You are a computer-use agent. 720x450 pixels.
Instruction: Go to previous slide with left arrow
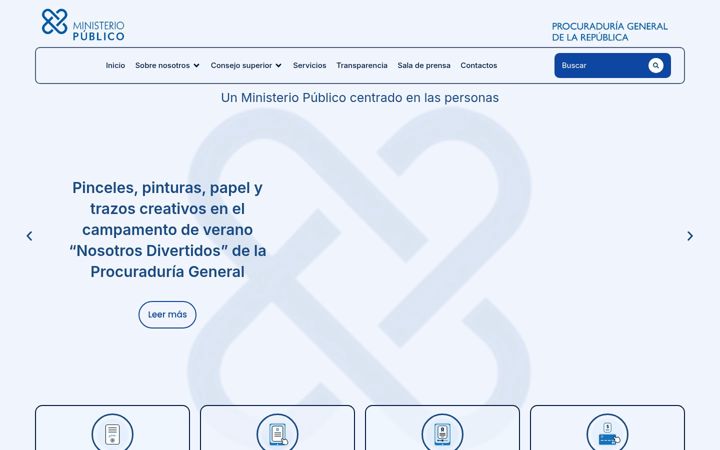pyautogui.click(x=29, y=236)
